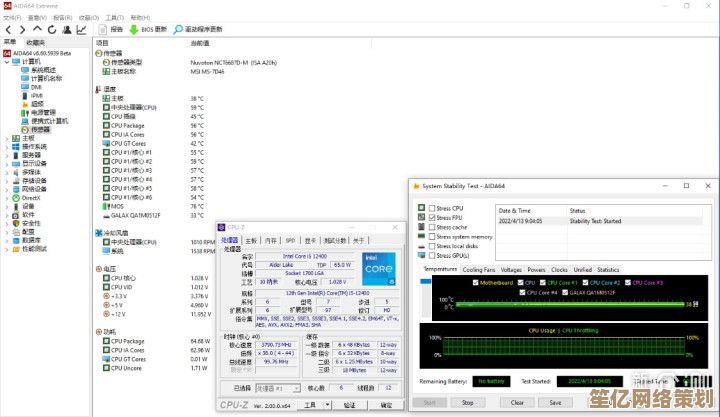Expand the 软件 tree node
Image resolution: width=720 pixels, height=417 pixels.
[x=7, y=215]
